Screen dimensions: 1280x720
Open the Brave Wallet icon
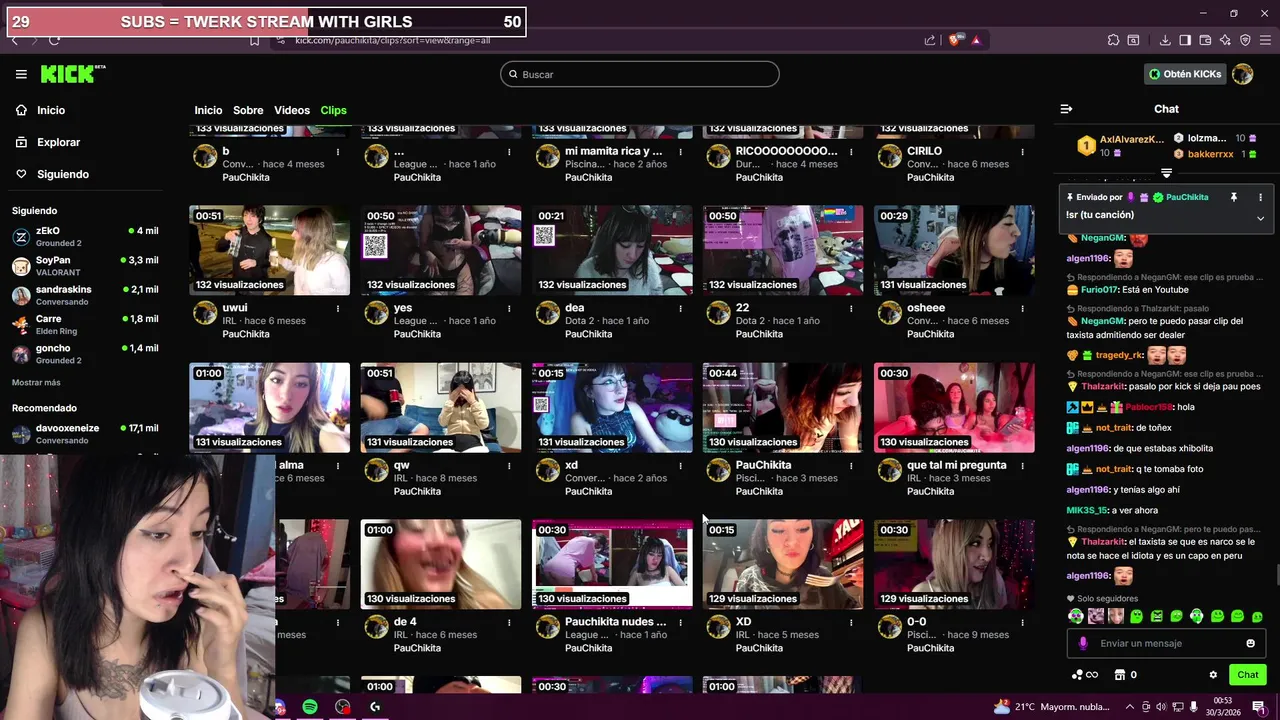point(1205,40)
